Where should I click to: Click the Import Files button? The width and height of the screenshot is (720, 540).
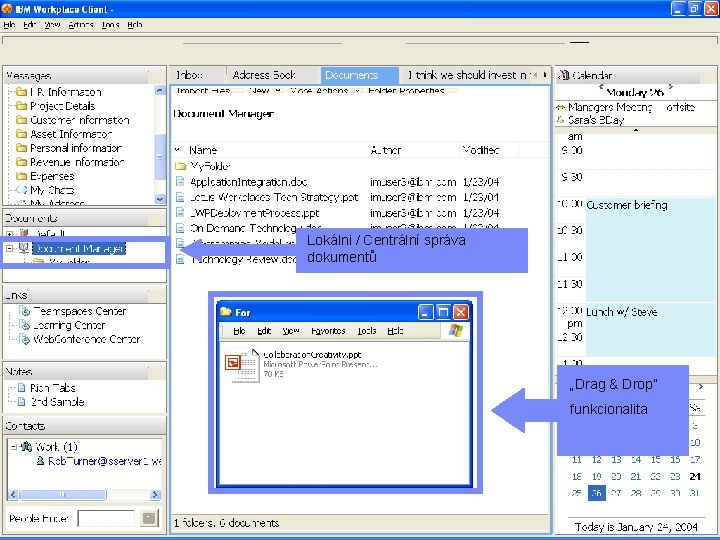[203, 90]
